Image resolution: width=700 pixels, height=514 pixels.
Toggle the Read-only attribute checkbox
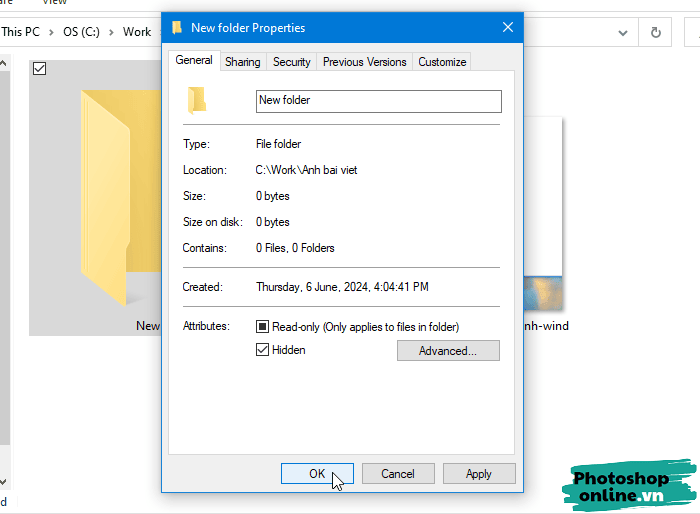[x=263, y=327]
